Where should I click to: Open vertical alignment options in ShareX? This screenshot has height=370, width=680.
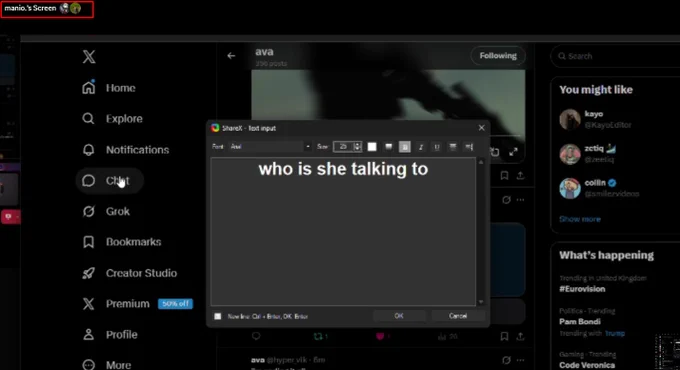469,147
